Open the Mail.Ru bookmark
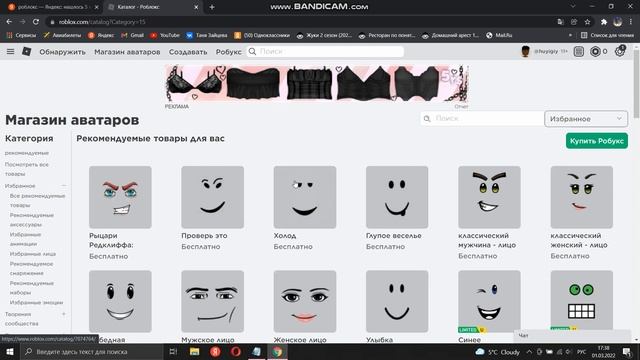640x360 pixels. pyautogui.click(x=499, y=36)
